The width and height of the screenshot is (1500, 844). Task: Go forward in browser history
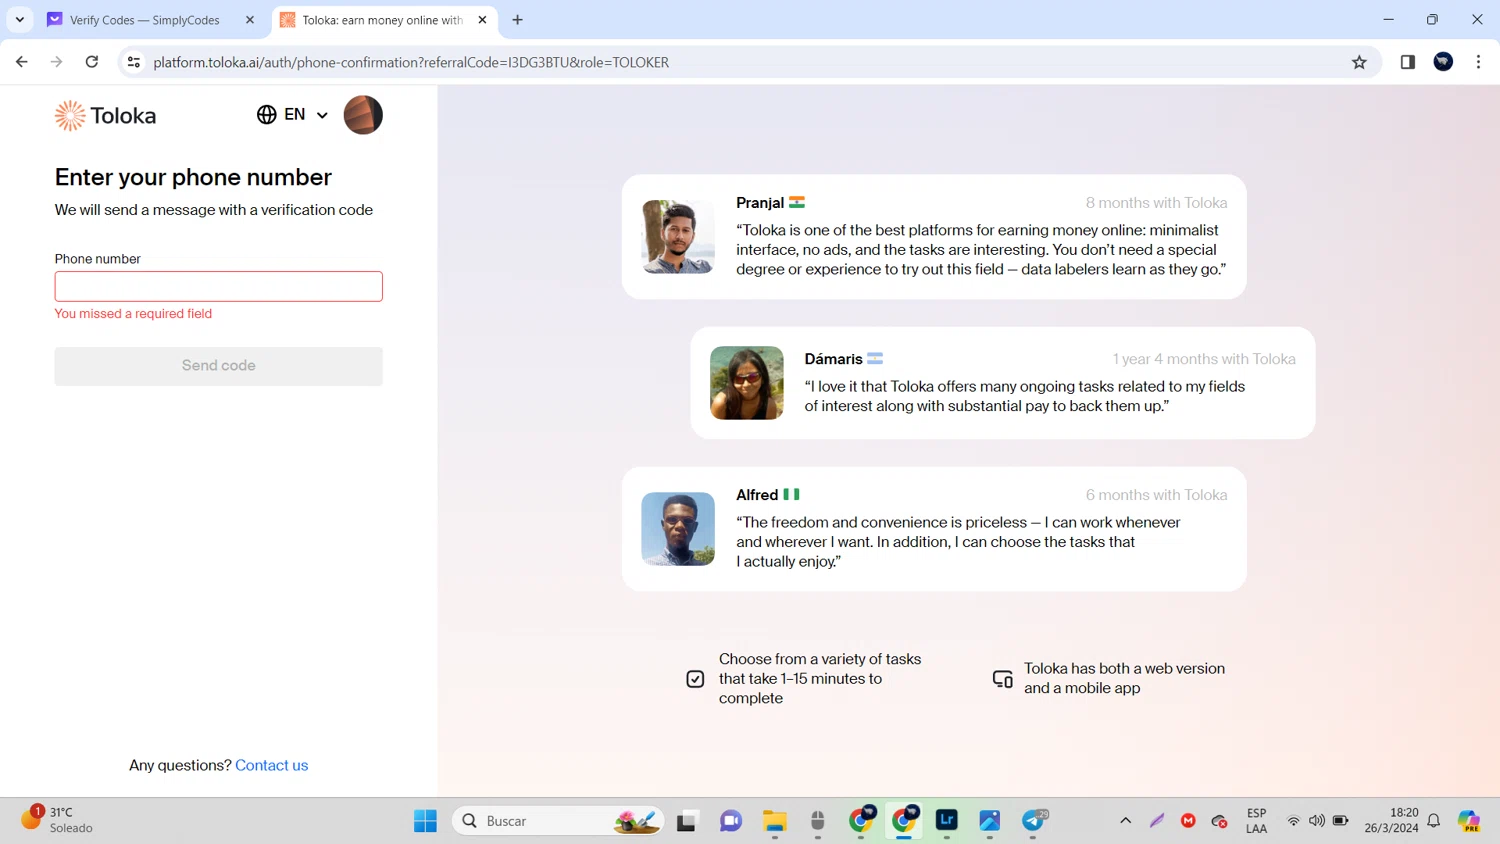coord(57,62)
